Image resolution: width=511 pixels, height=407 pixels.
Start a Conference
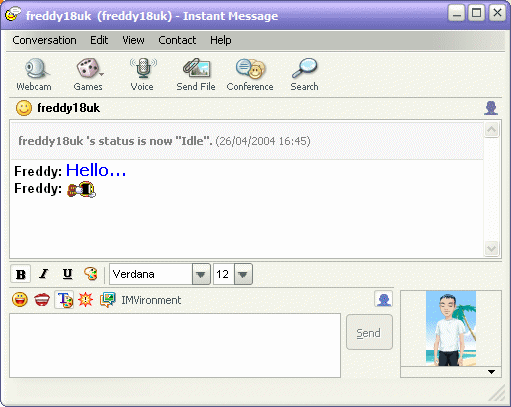click(250, 75)
